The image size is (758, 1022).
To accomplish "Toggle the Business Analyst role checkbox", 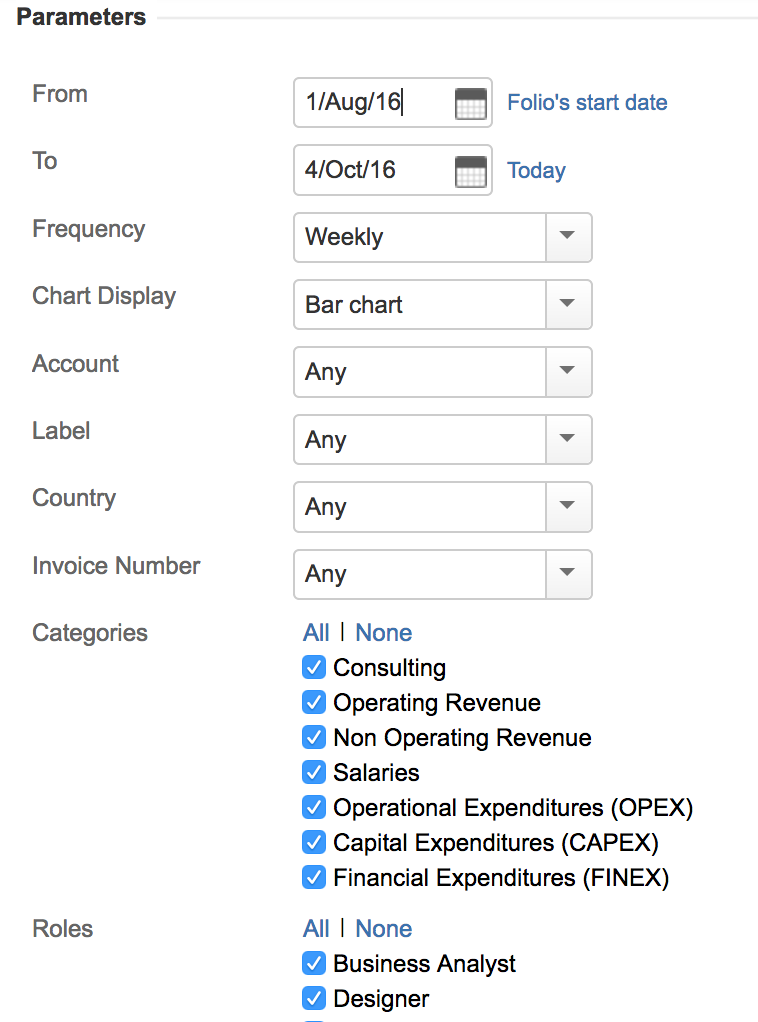I will [x=314, y=964].
